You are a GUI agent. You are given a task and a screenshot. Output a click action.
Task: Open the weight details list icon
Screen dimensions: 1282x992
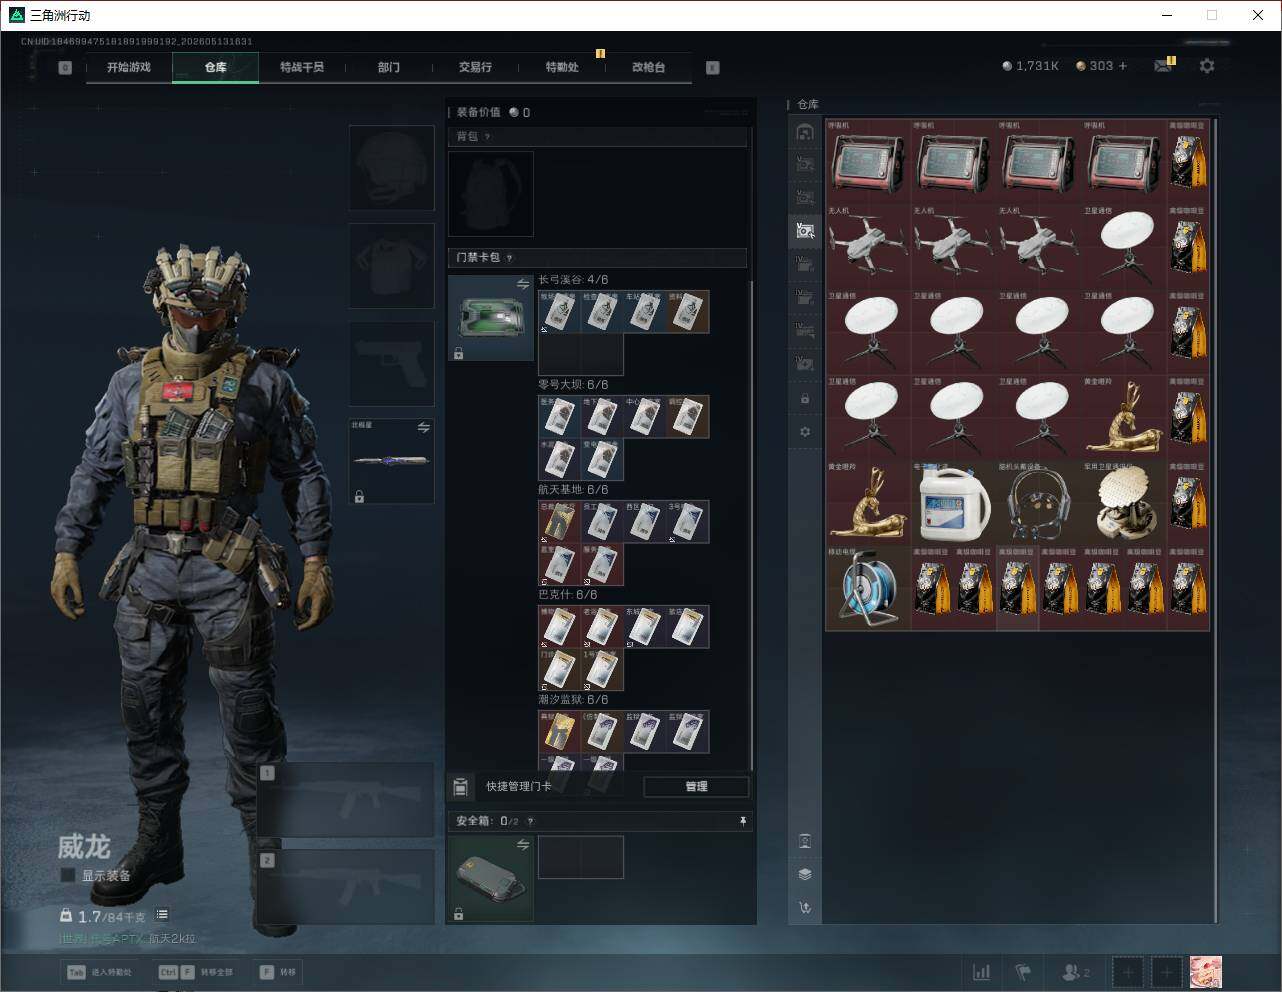click(162, 915)
